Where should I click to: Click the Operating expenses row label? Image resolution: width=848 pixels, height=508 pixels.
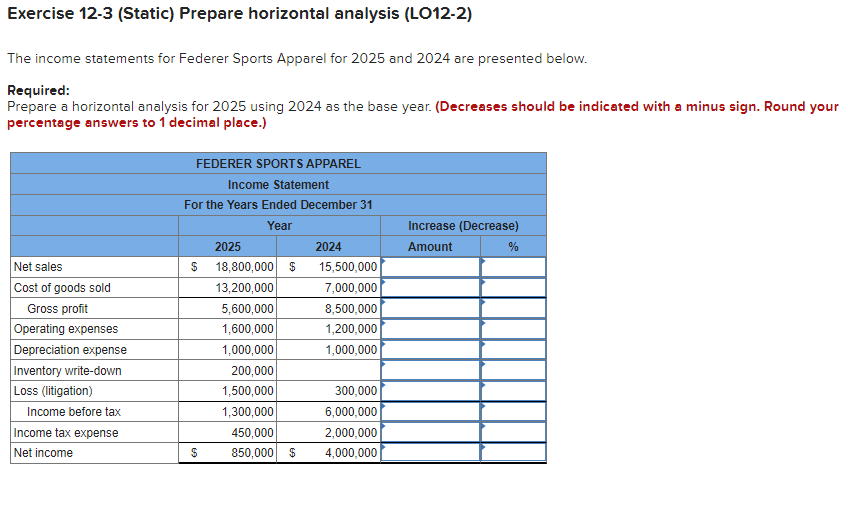pyautogui.click(x=66, y=329)
